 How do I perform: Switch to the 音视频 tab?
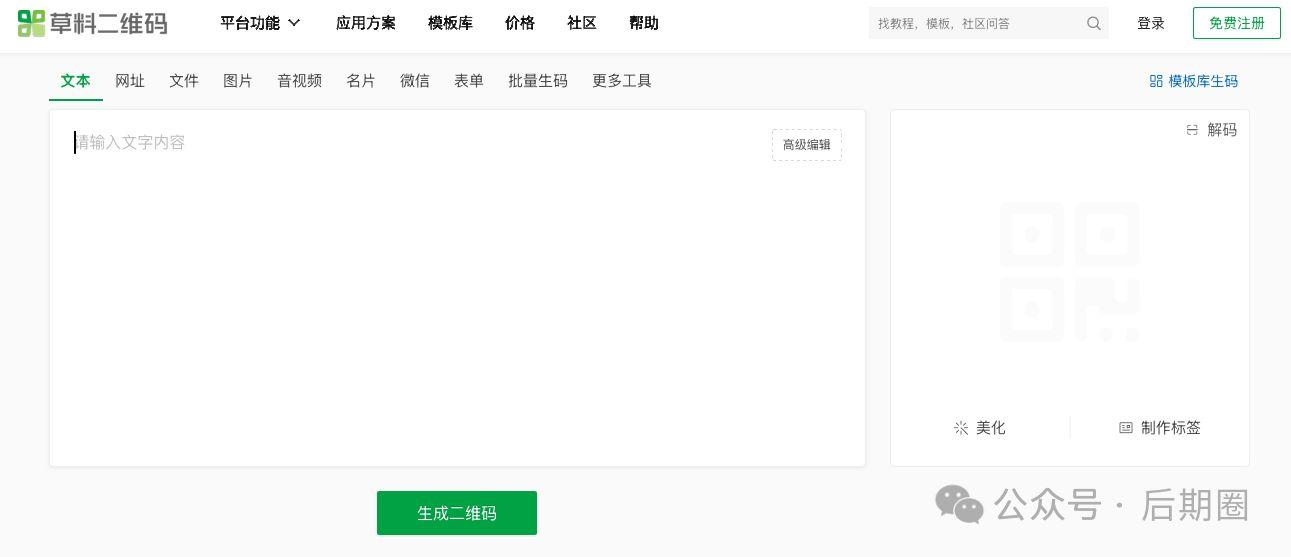(300, 81)
